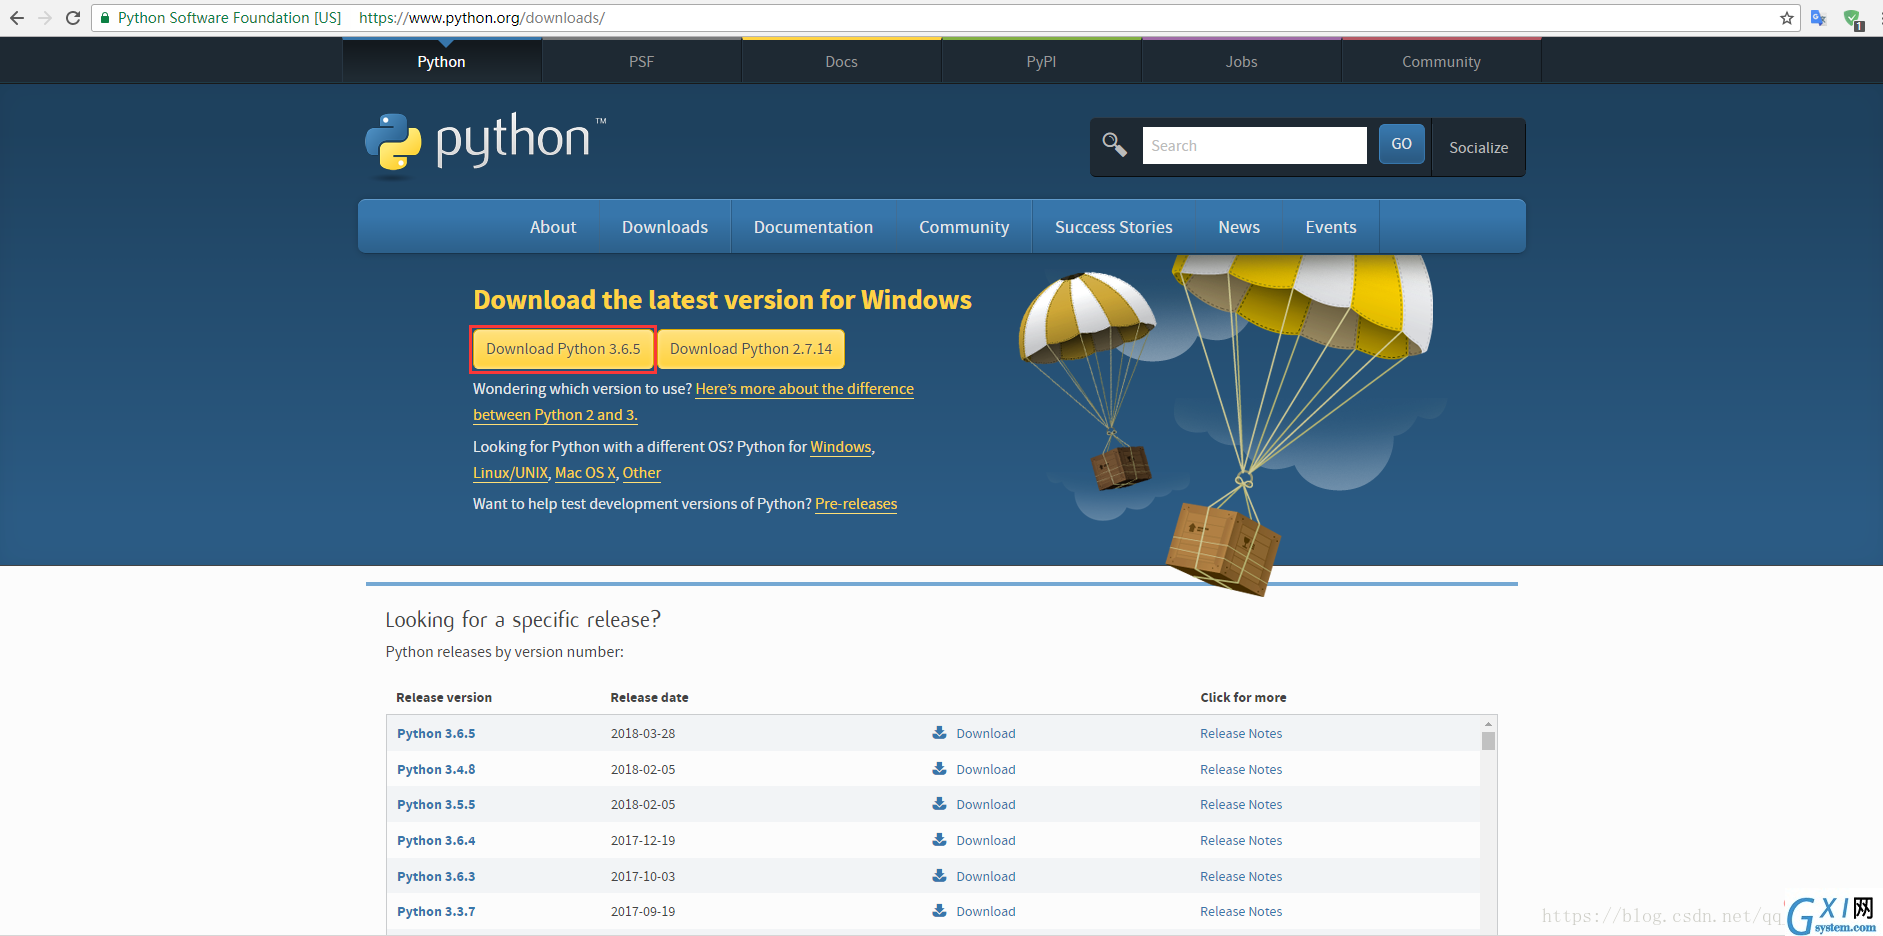The height and width of the screenshot is (936, 1883).
Task: Click release date 2017-10-03
Action: [643, 876]
